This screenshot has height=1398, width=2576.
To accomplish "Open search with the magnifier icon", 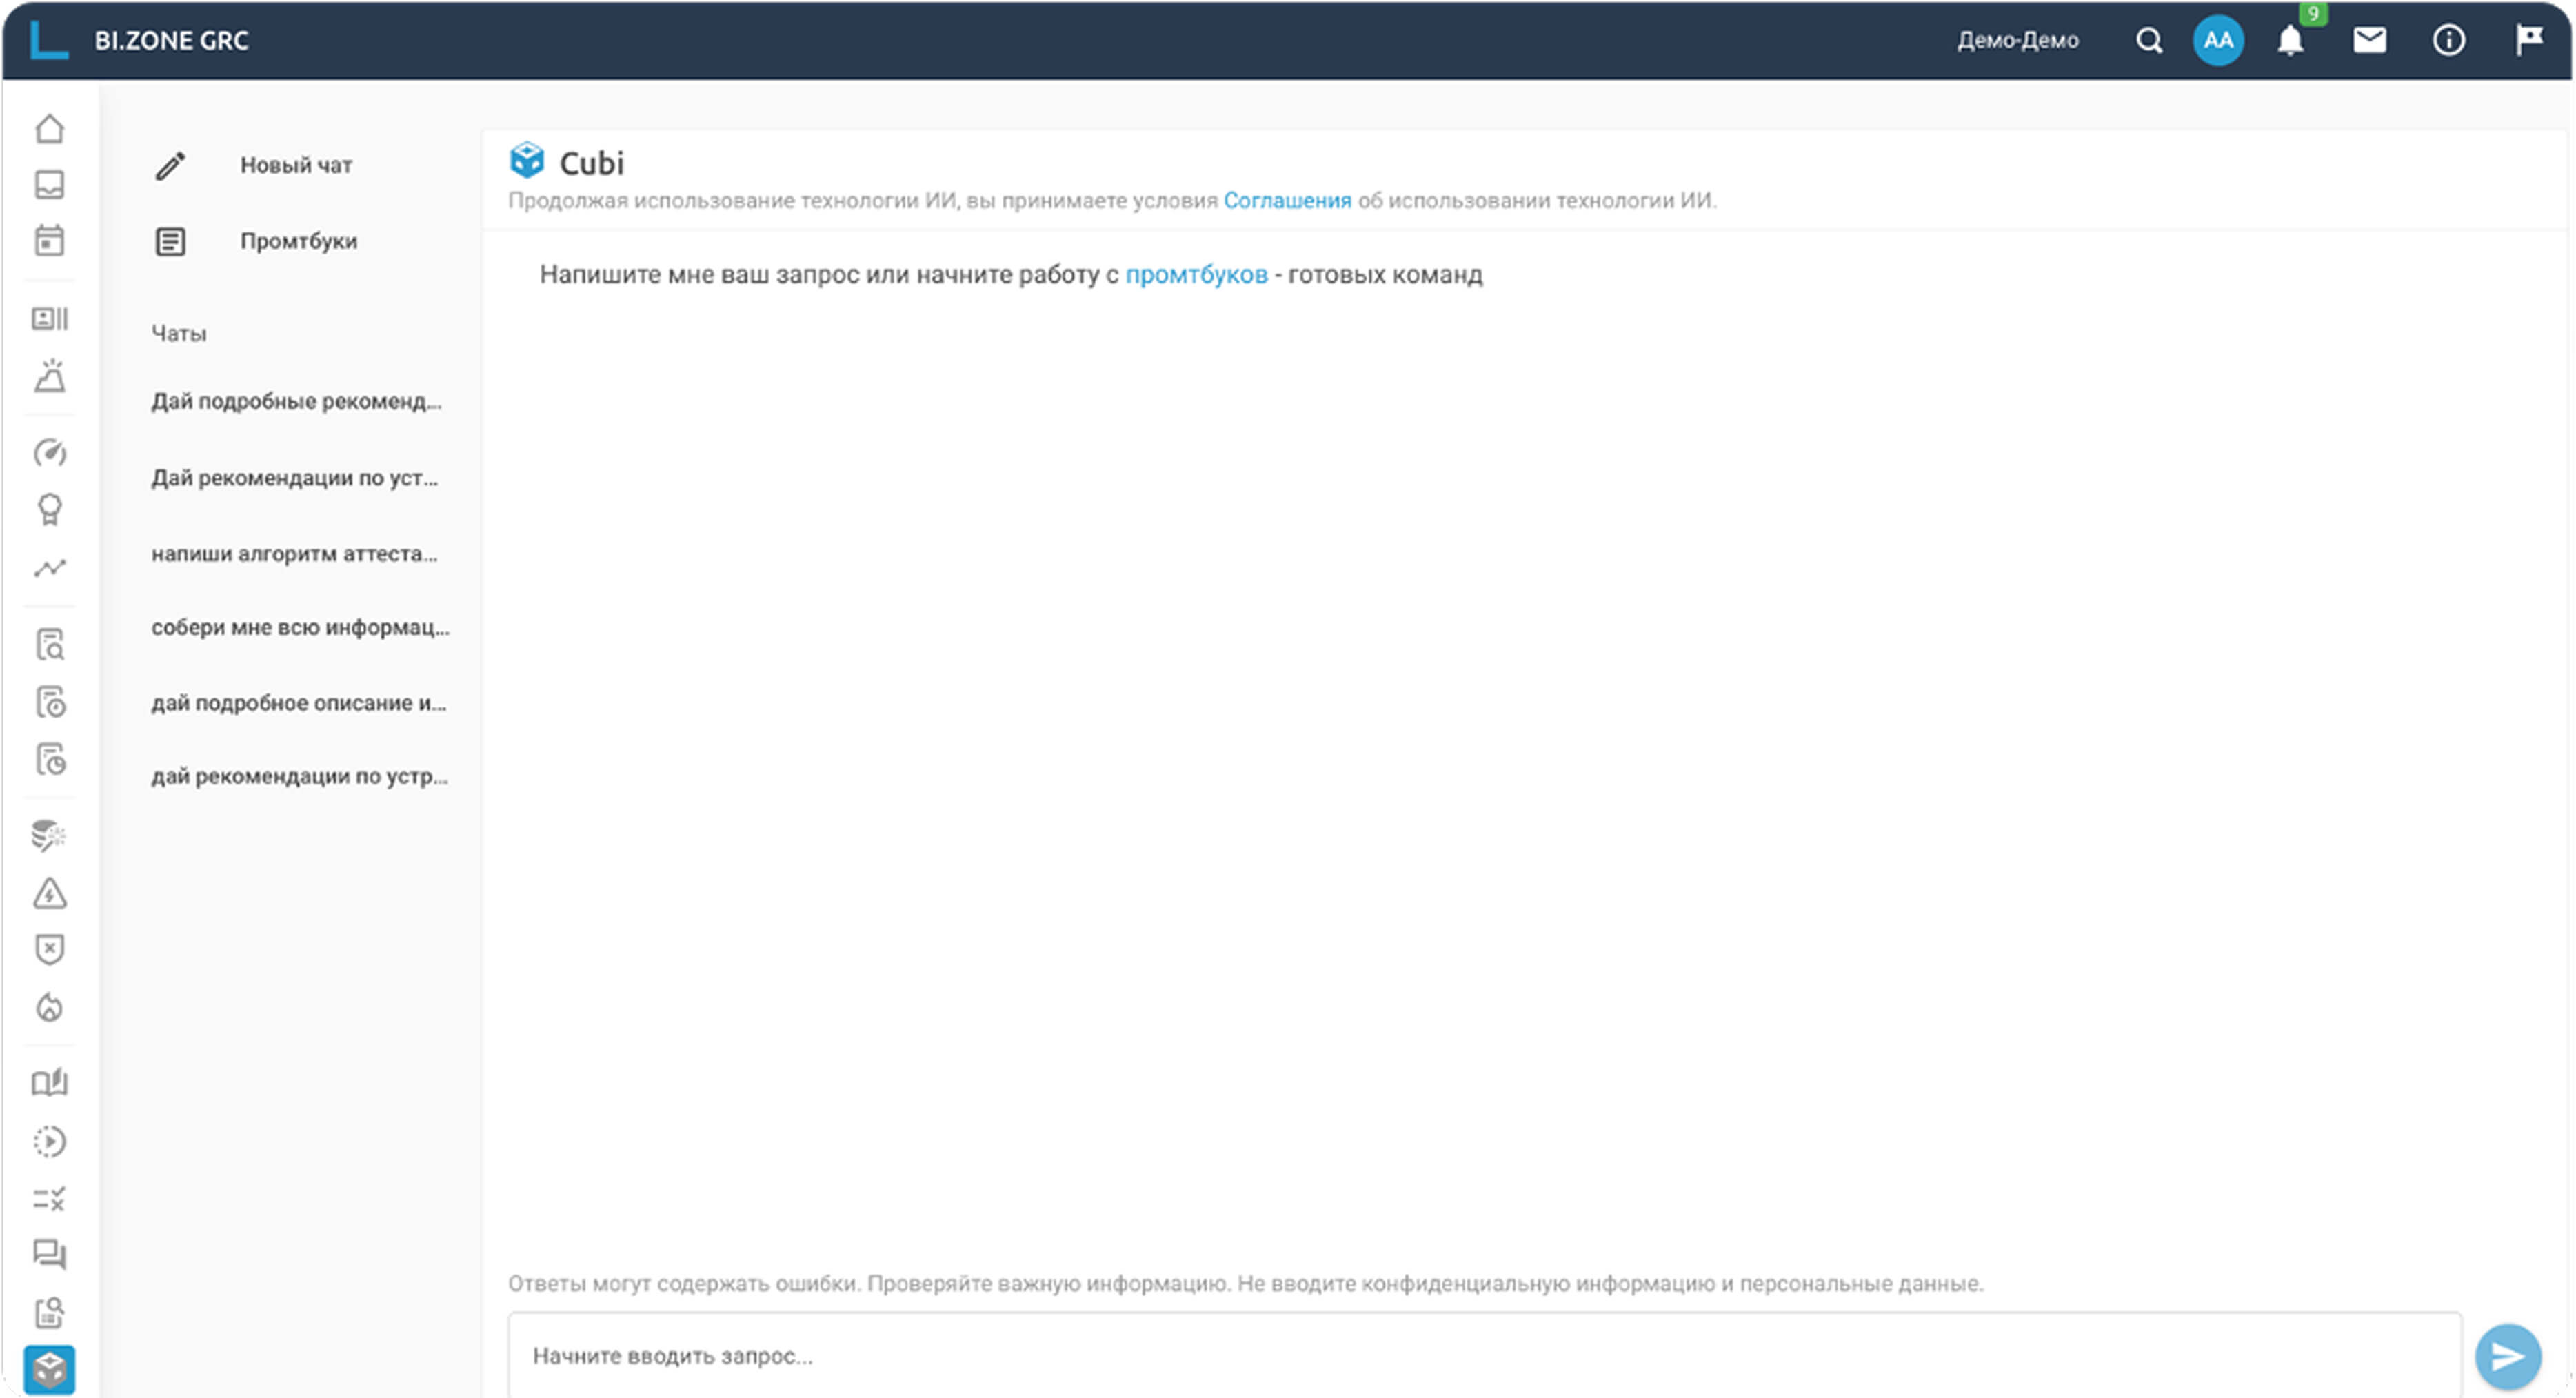I will (x=2149, y=41).
